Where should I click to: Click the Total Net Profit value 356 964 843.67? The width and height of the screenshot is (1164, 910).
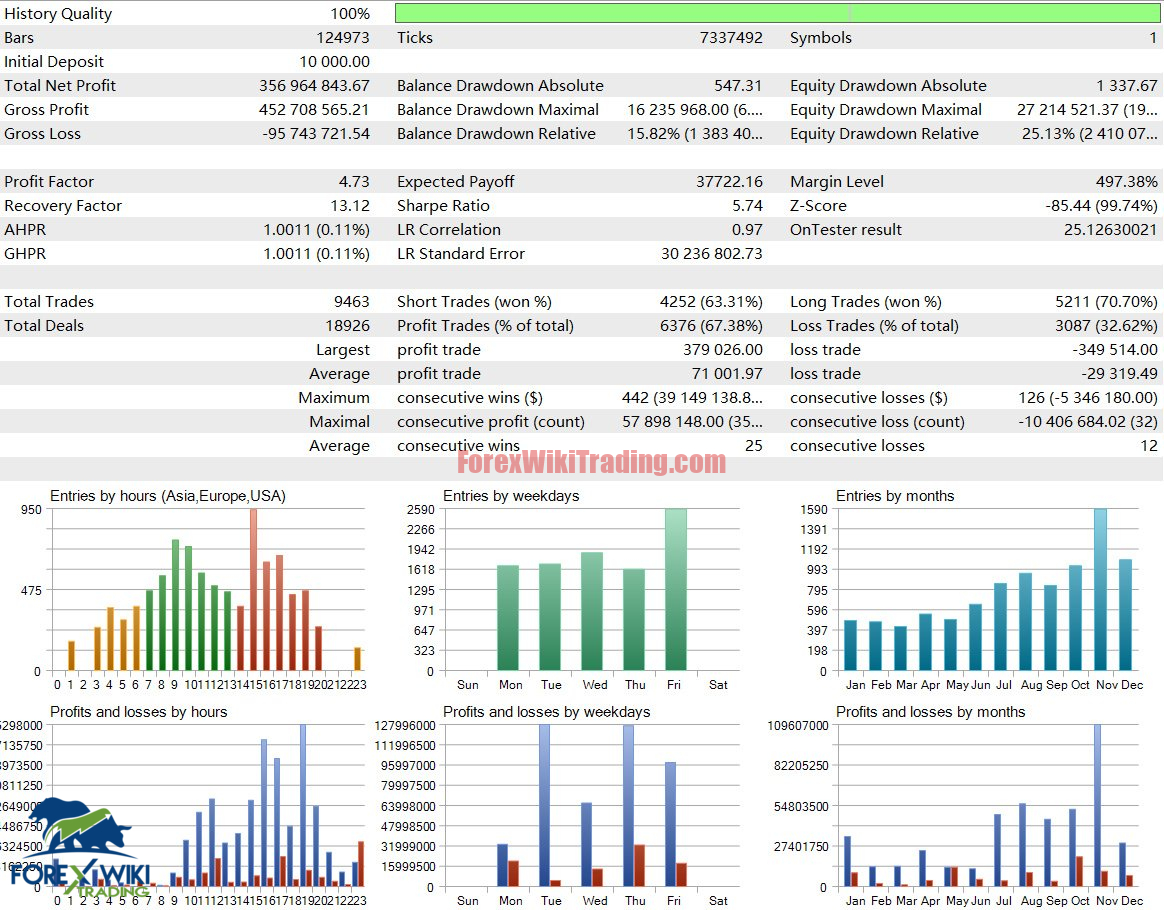314,85
